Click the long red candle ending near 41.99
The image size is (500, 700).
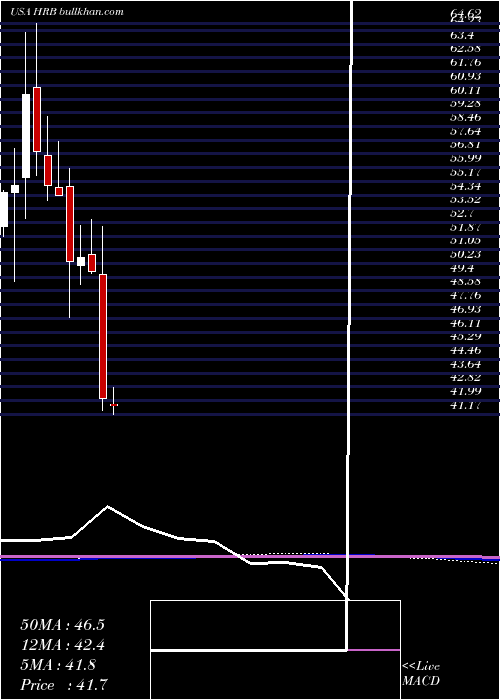103,336
